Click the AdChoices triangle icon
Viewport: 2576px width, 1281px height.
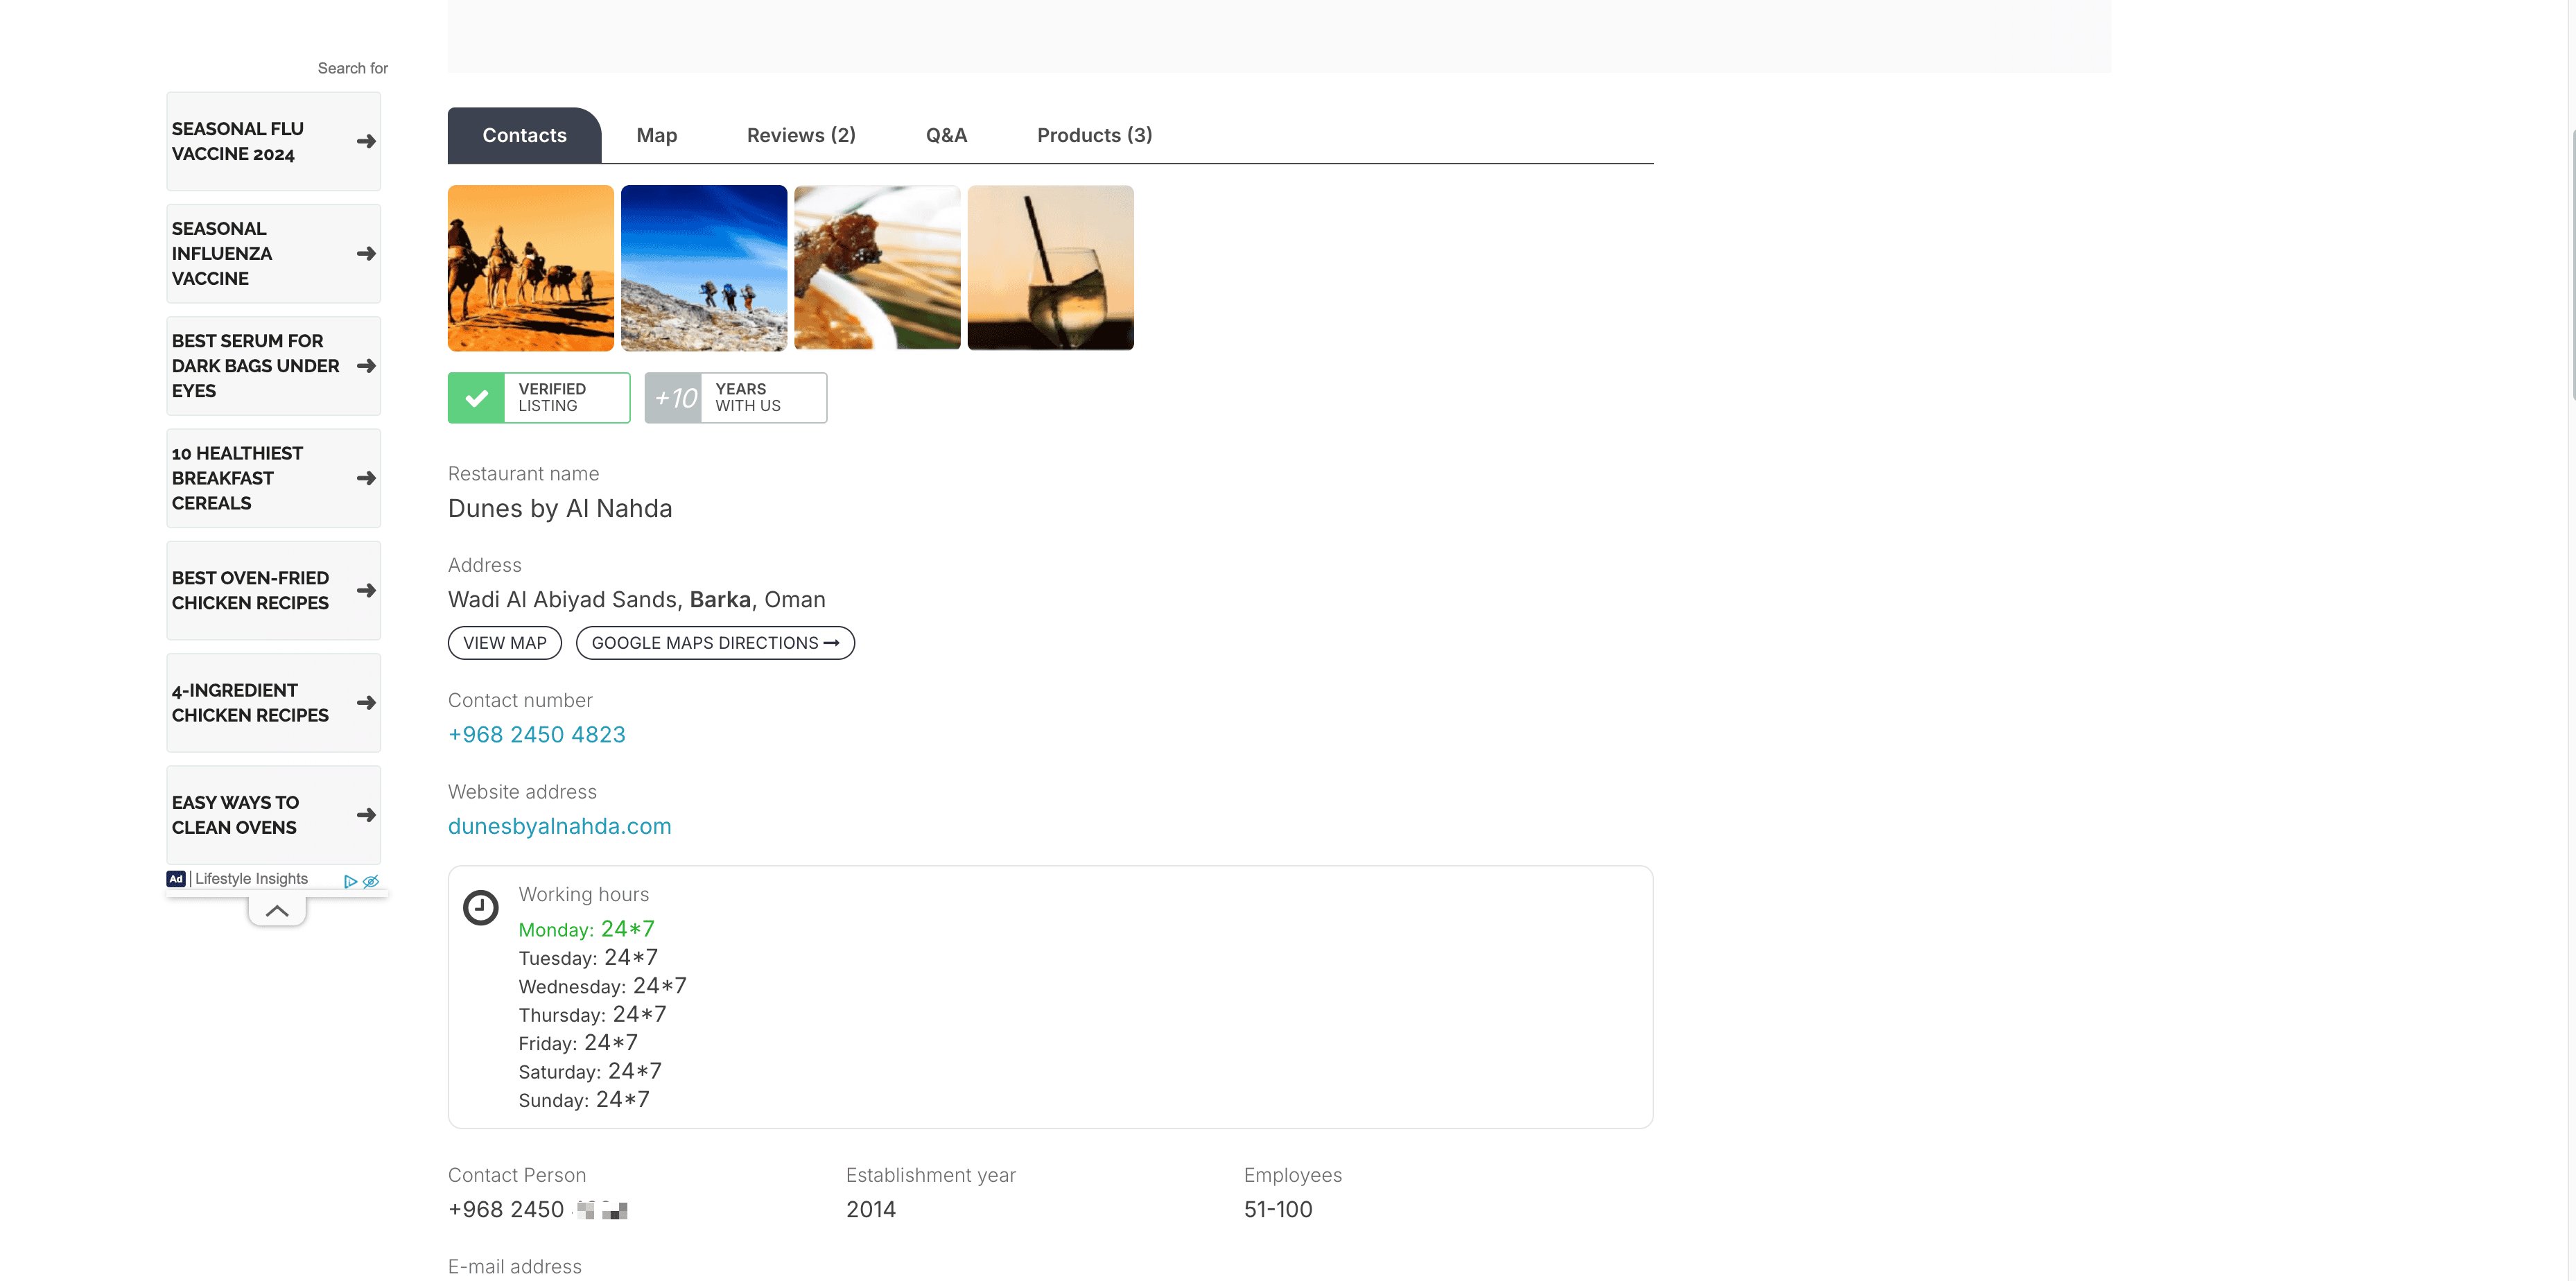[x=350, y=881]
